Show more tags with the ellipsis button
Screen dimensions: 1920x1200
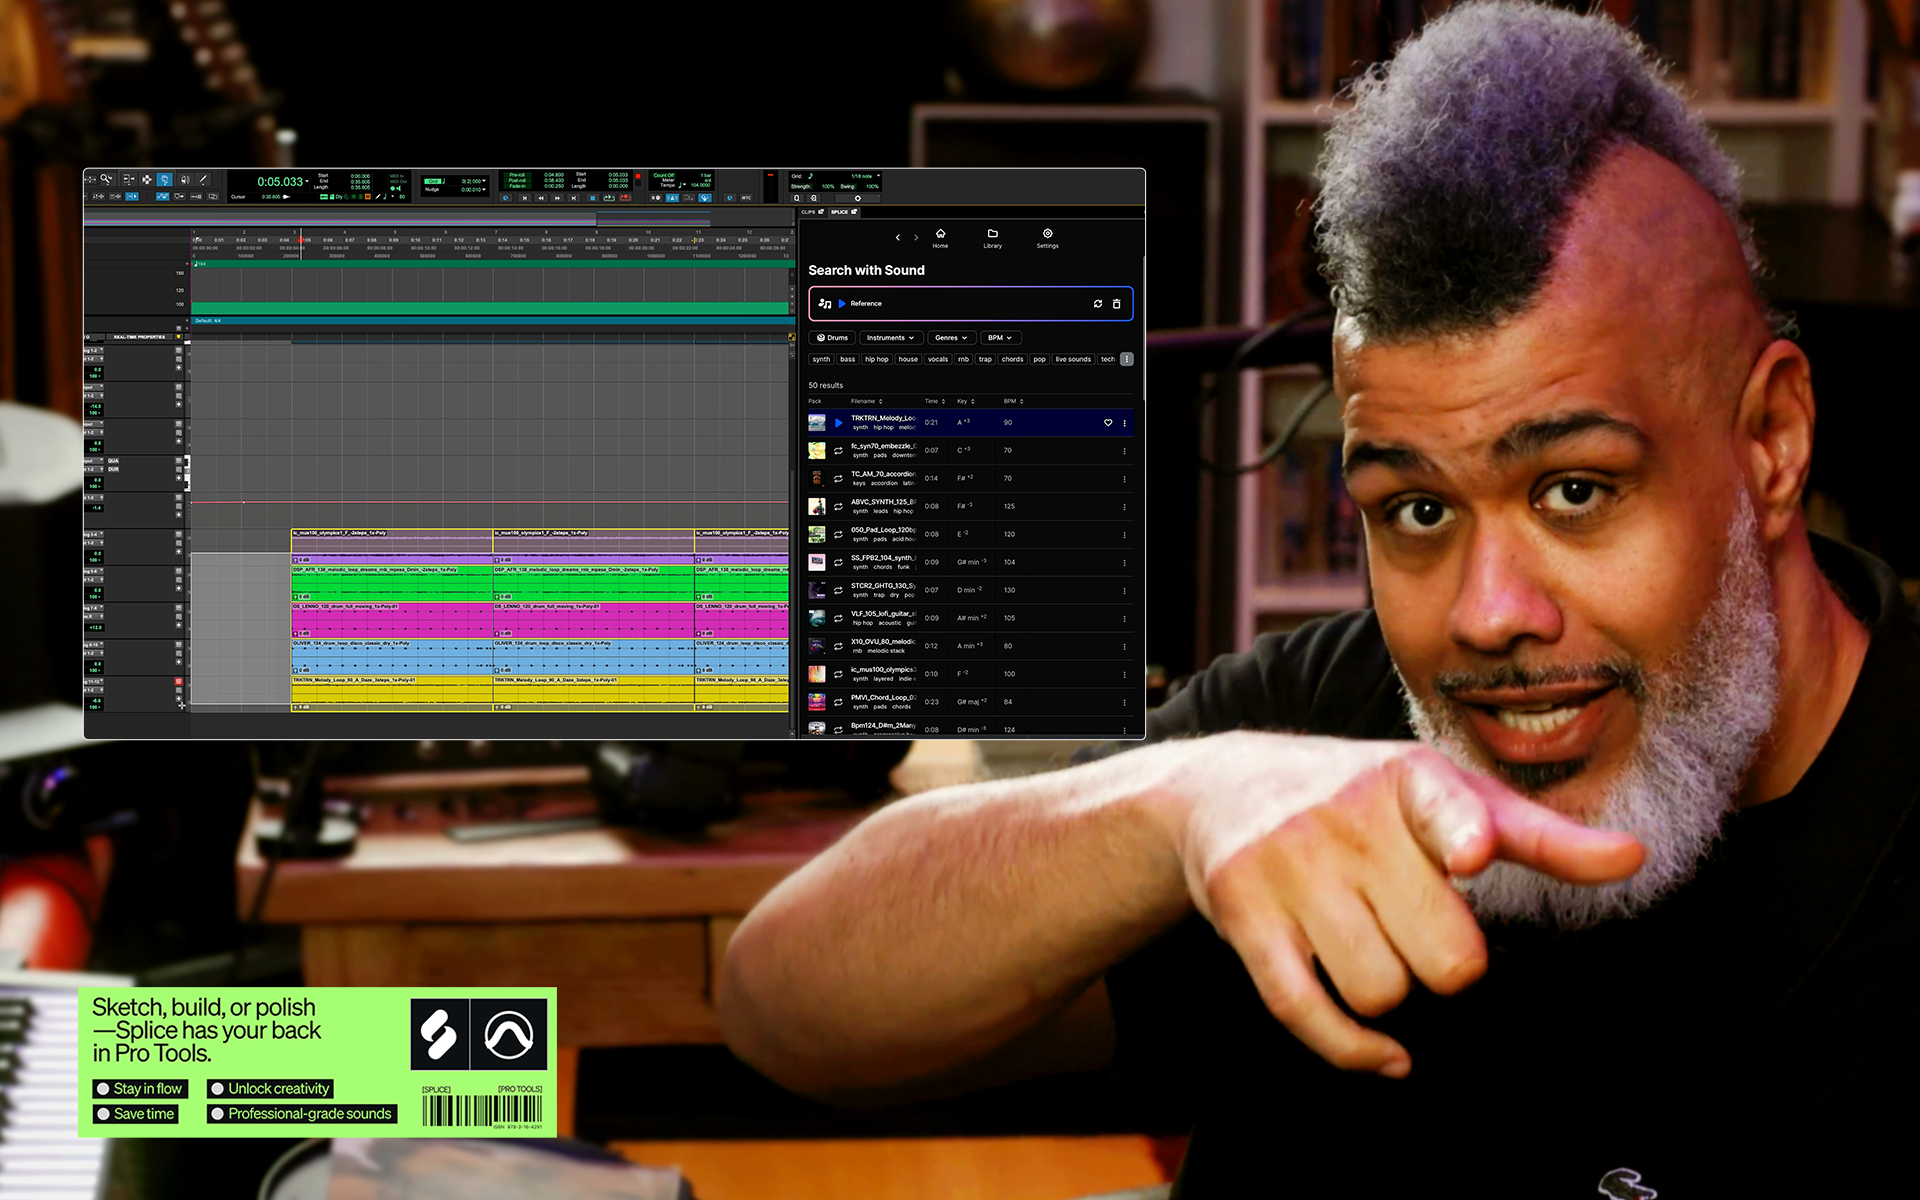pos(1127,359)
